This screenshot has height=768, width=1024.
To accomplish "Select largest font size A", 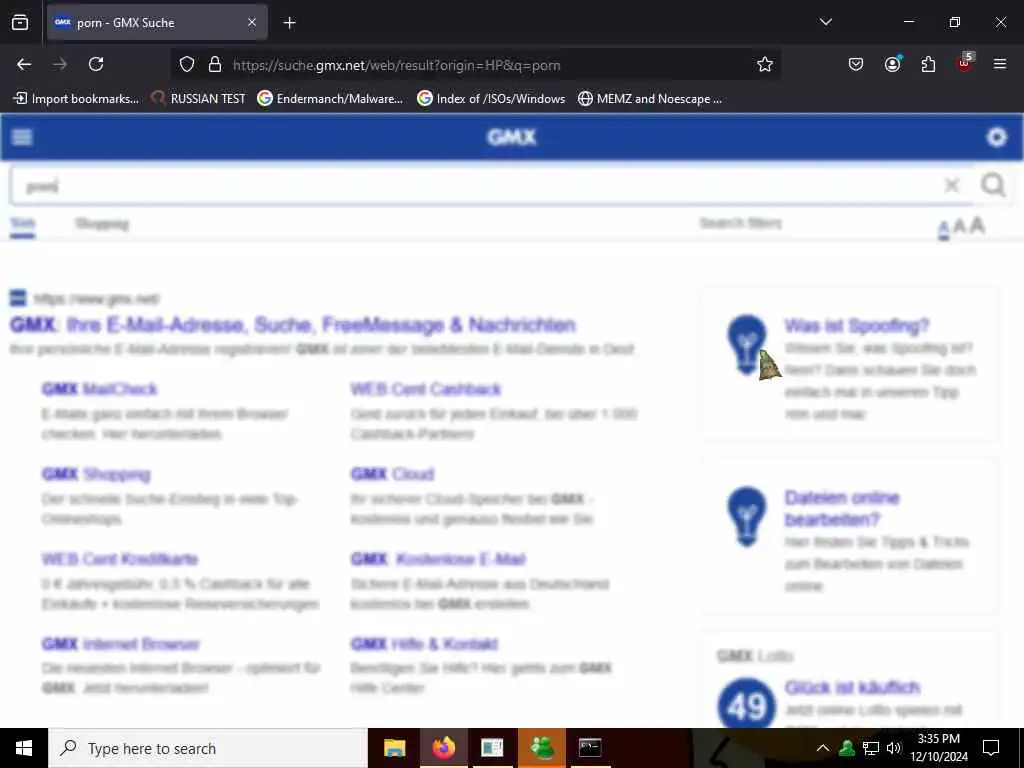I will (x=977, y=225).
